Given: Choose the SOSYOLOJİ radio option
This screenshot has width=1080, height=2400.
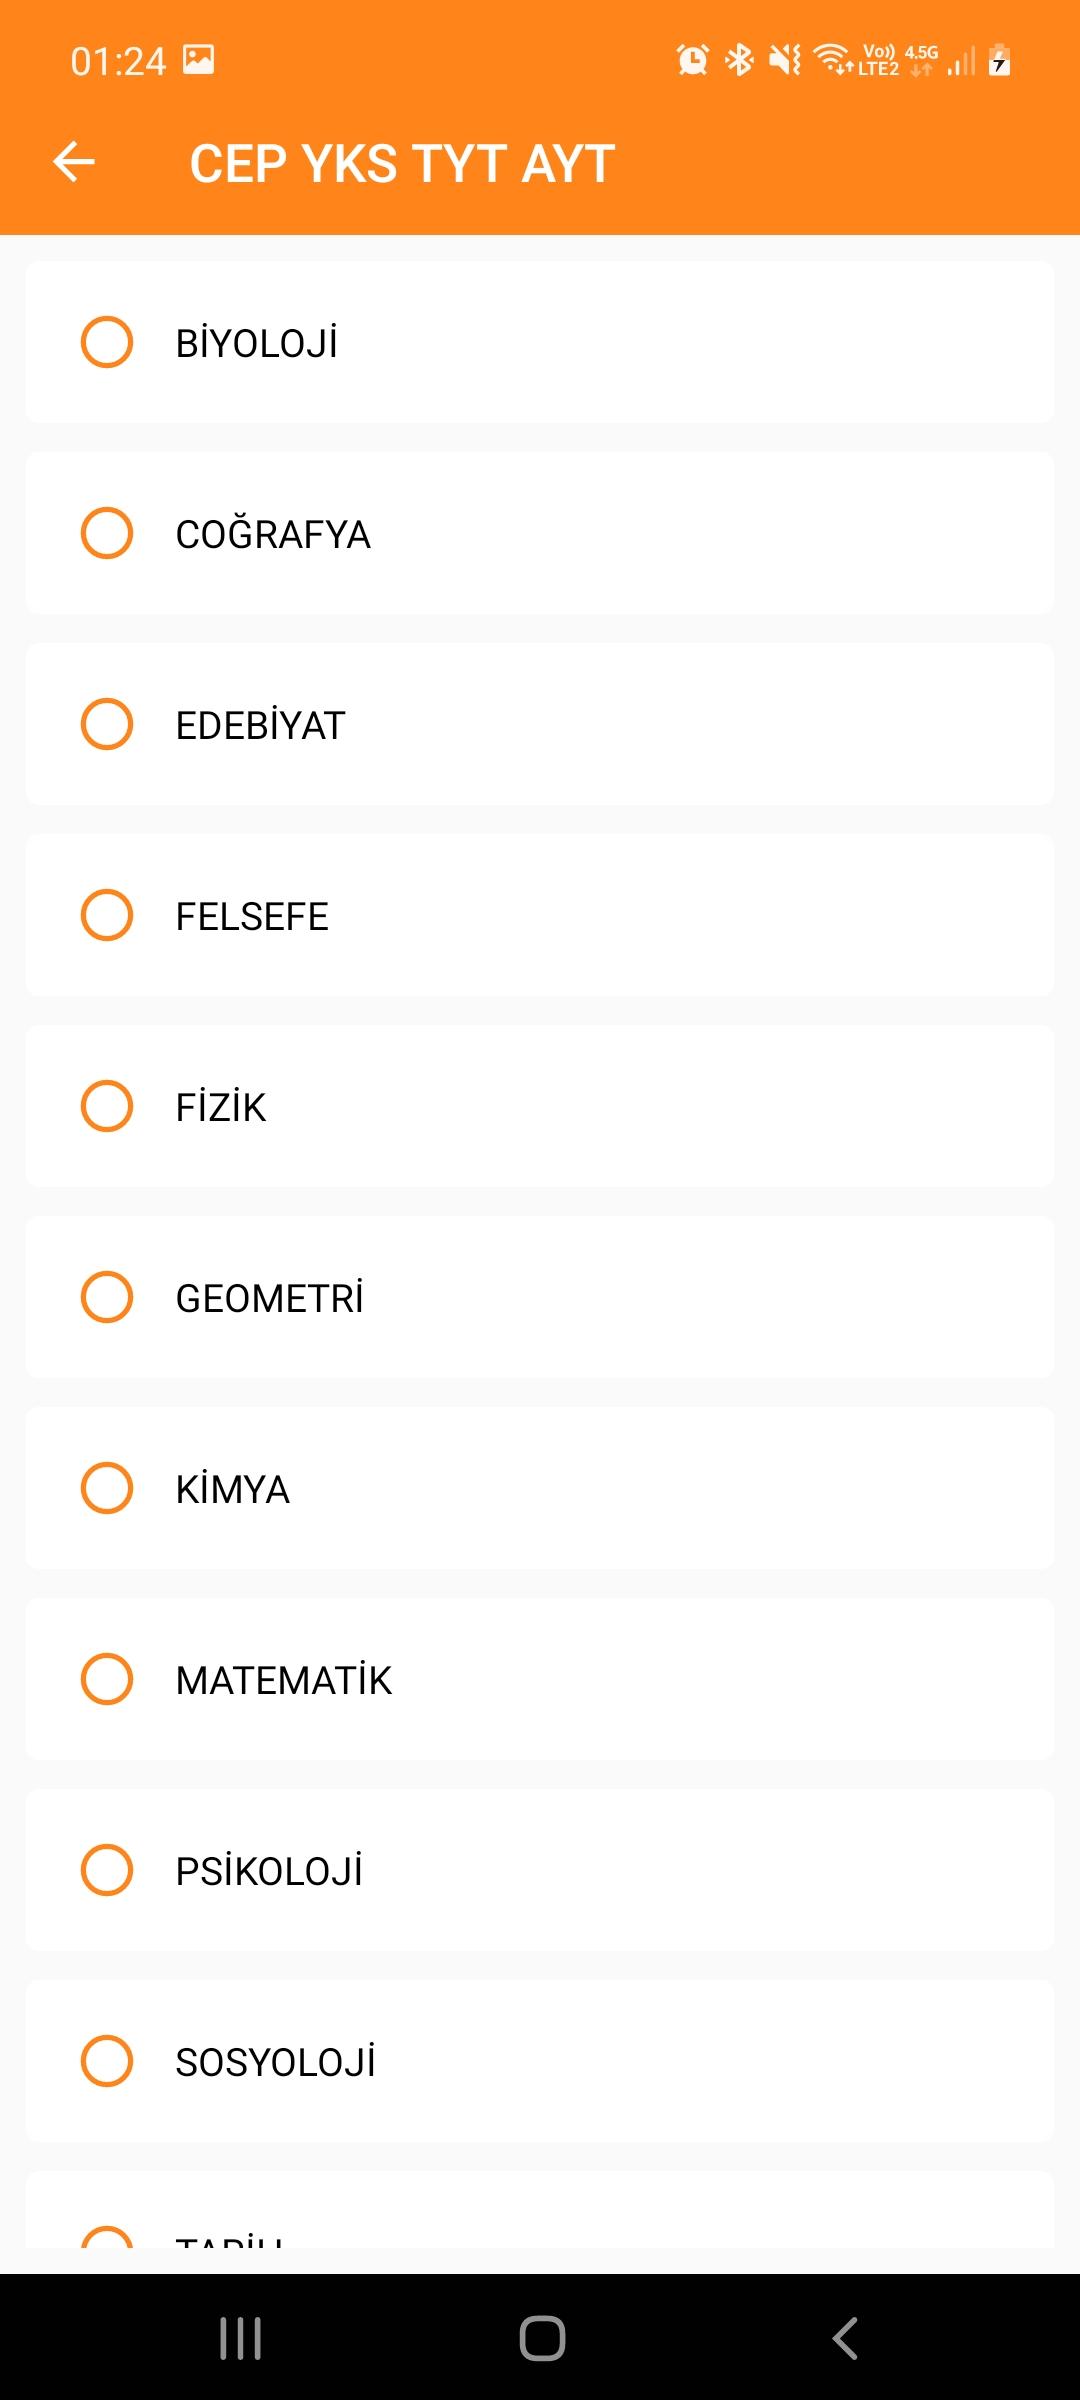Looking at the screenshot, I should (107, 2061).
